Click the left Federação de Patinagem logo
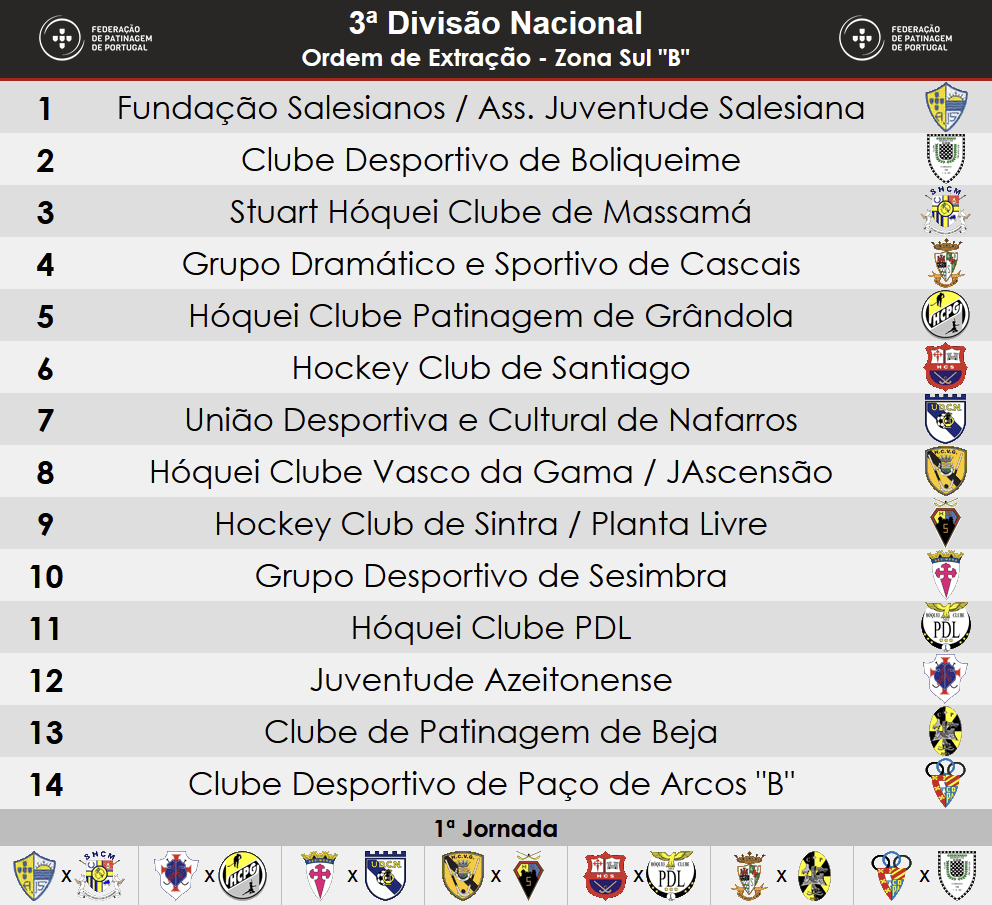The image size is (992, 905). pyautogui.click(x=96, y=39)
